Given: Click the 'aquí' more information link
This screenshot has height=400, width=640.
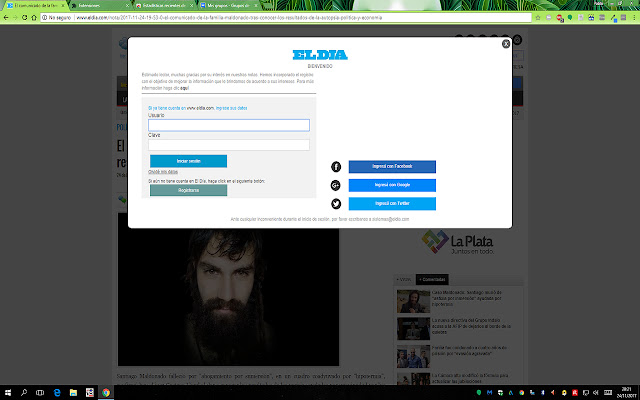Looking at the screenshot, I should pos(184,88).
